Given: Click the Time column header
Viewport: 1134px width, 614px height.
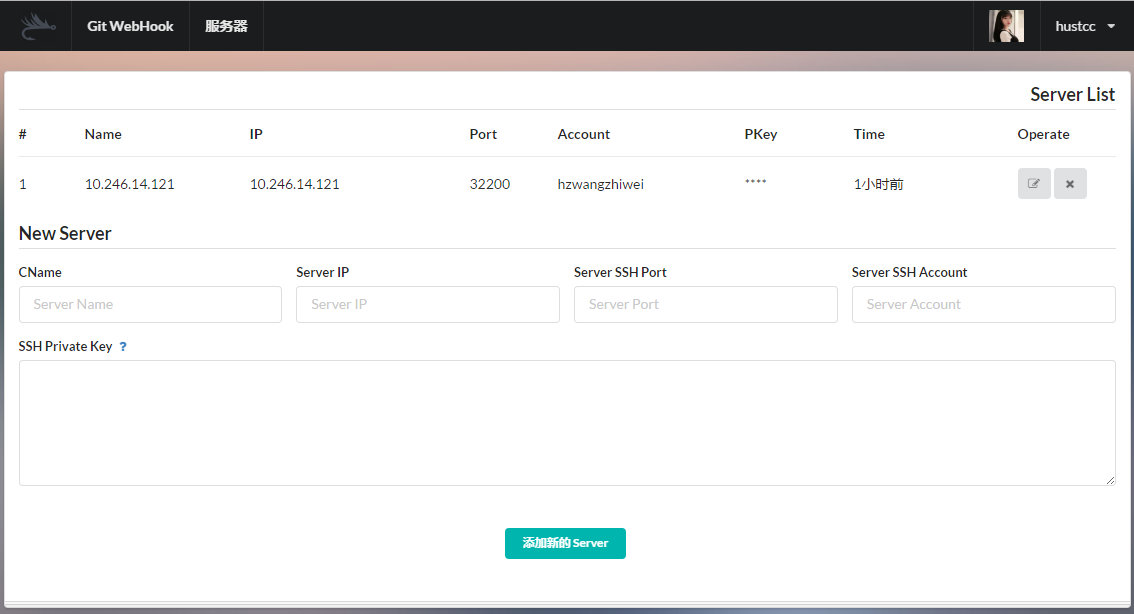Looking at the screenshot, I should [869, 134].
